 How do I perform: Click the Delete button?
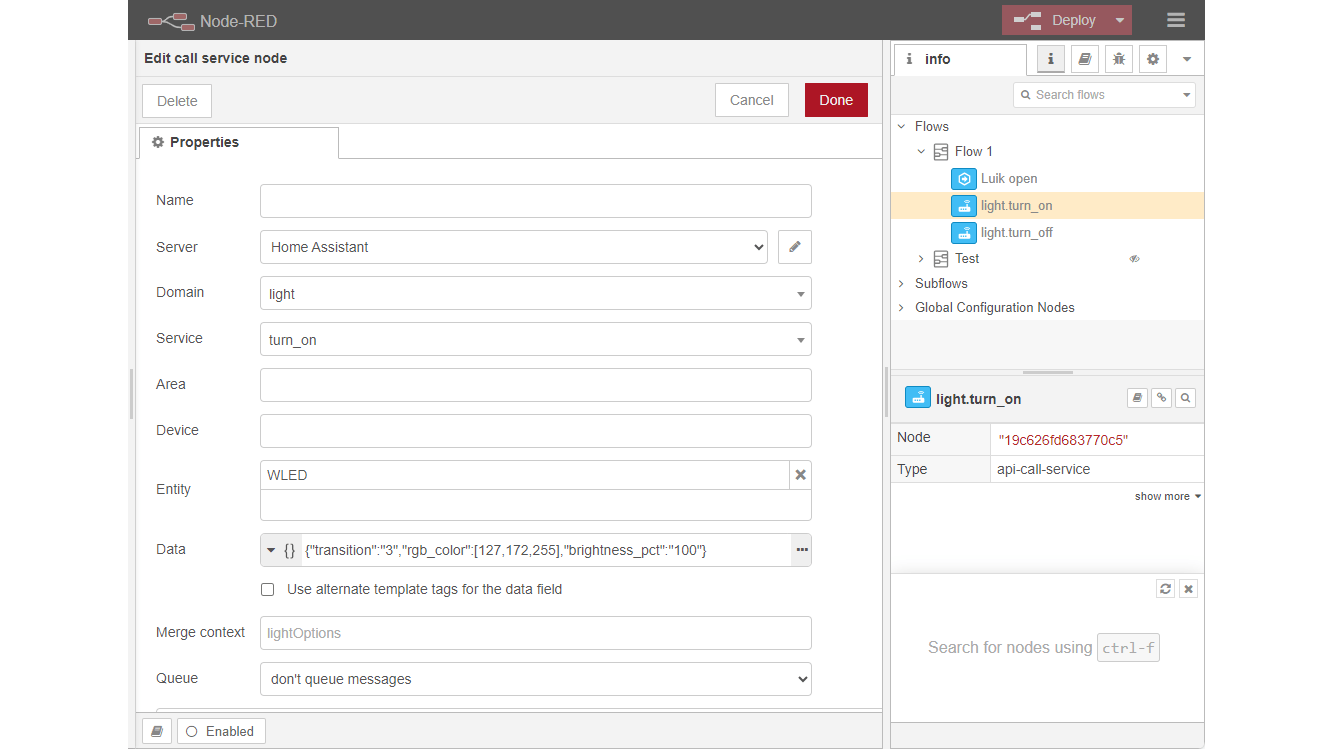coord(177,100)
